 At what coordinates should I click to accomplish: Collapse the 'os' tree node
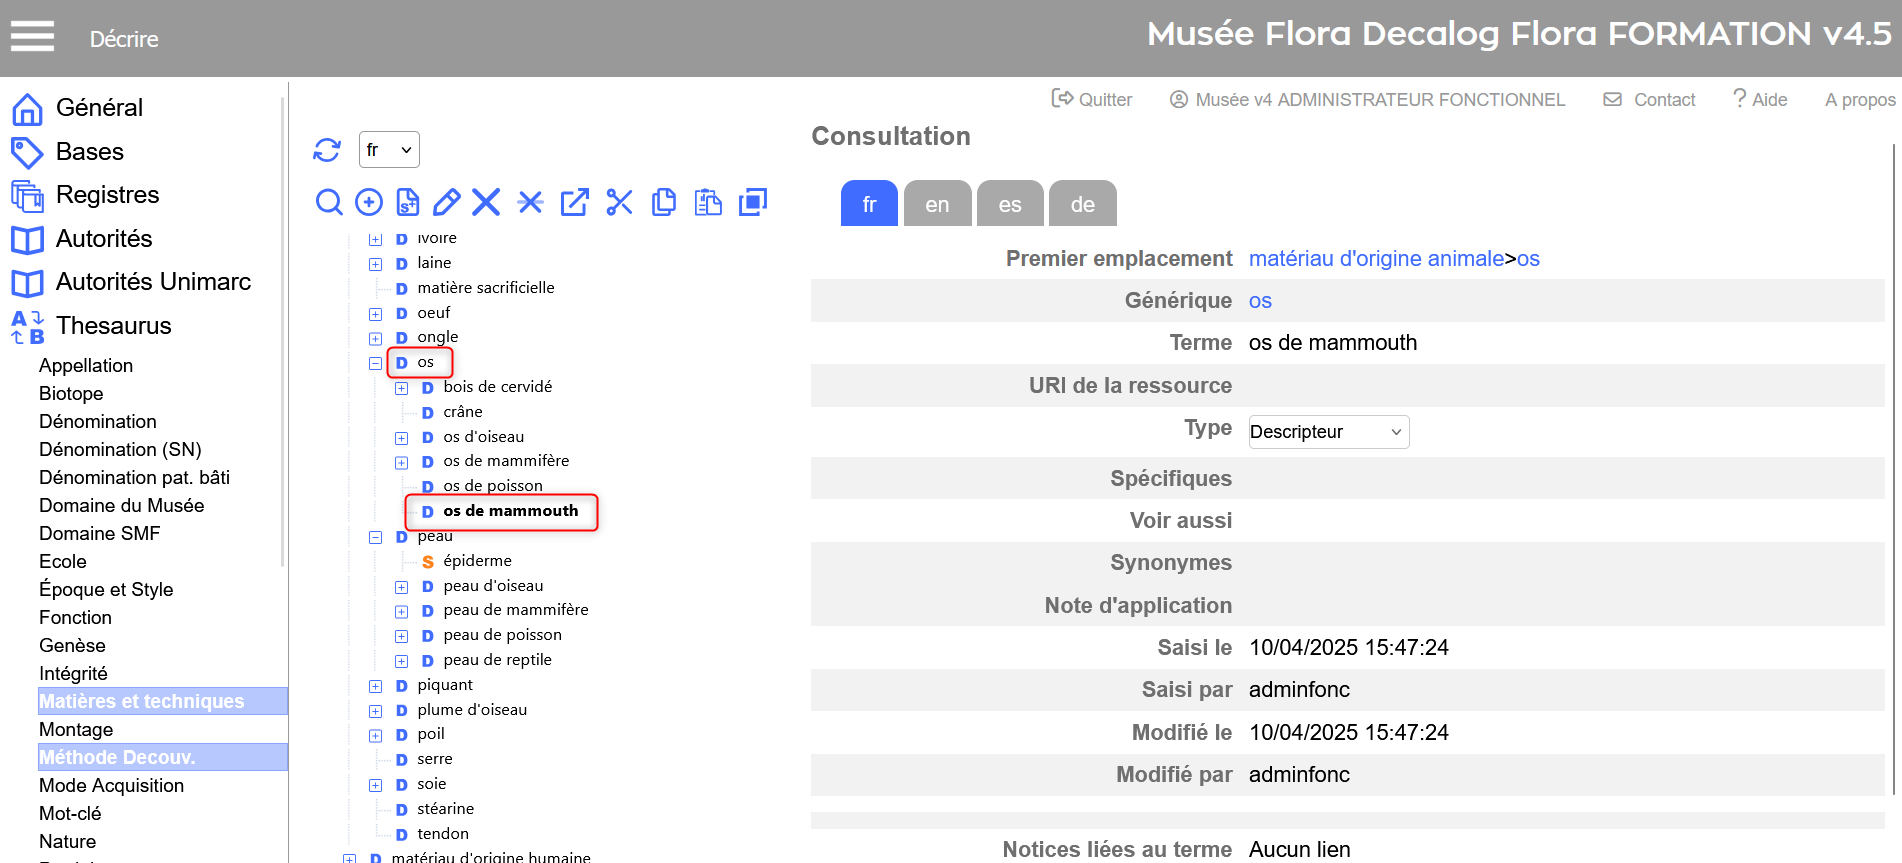pyautogui.click(x=376, y=363)
